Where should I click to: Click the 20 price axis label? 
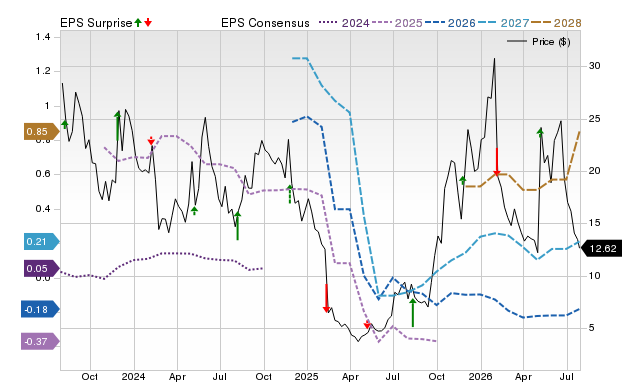coord(595,171)
